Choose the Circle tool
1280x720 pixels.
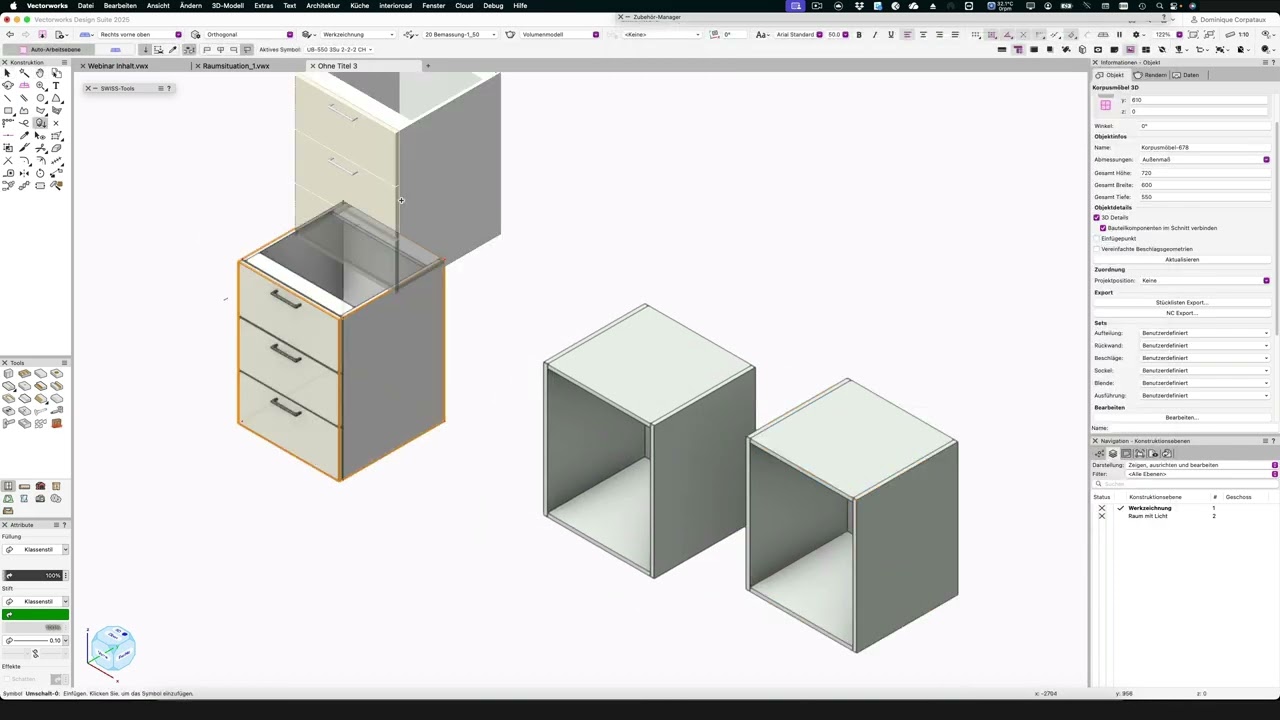[x=40, y=98]
